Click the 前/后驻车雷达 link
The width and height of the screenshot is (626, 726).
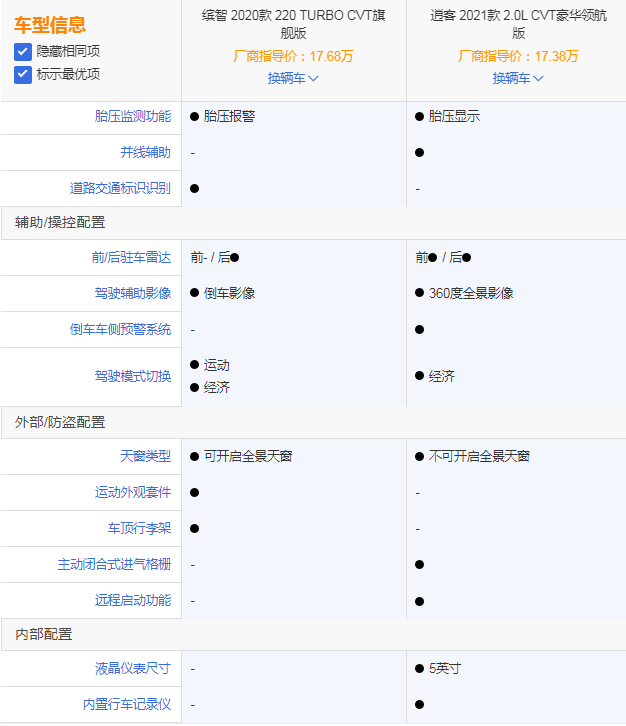pos(131,257)
